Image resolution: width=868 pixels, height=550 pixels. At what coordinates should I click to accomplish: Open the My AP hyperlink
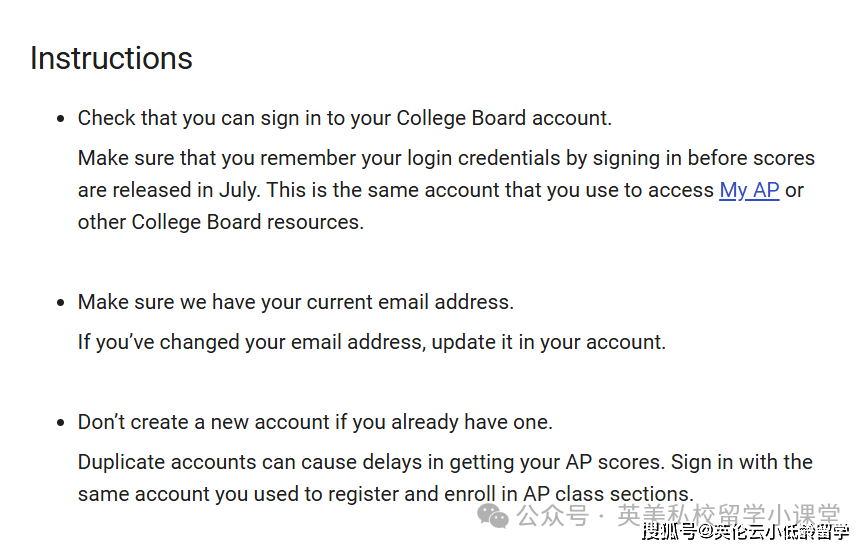pos(749,190)
